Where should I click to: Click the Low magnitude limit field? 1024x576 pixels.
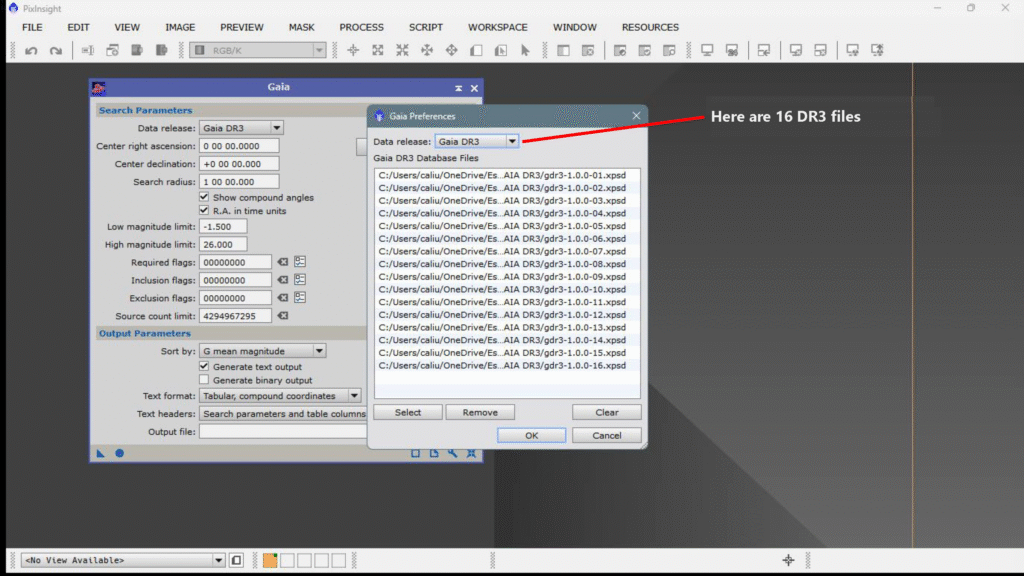pos(223,227)
